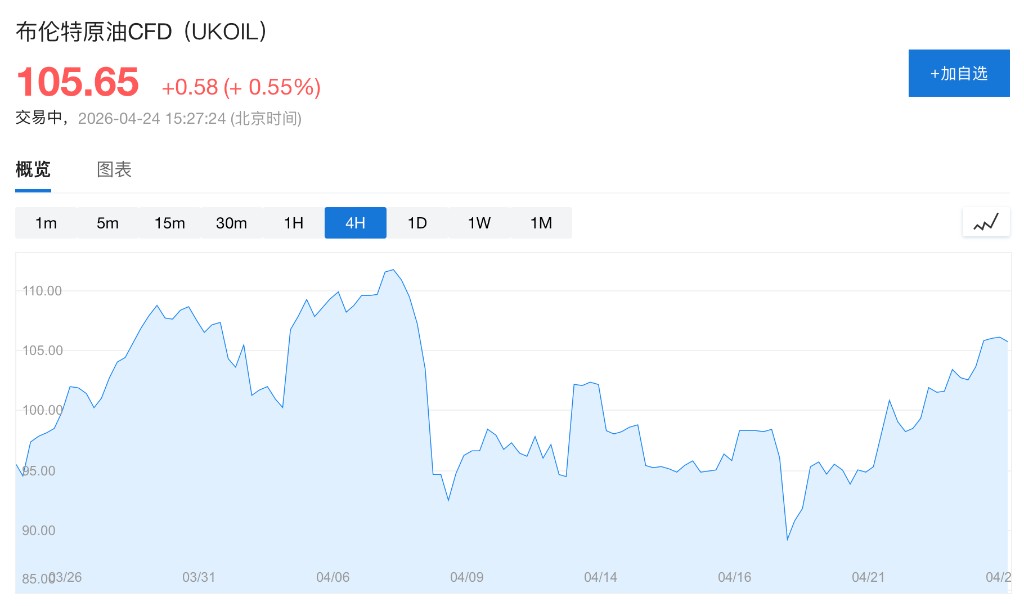This screenshot has width=1024, height=606.
Task: Select the 30m chart interval
Action: 232,223
